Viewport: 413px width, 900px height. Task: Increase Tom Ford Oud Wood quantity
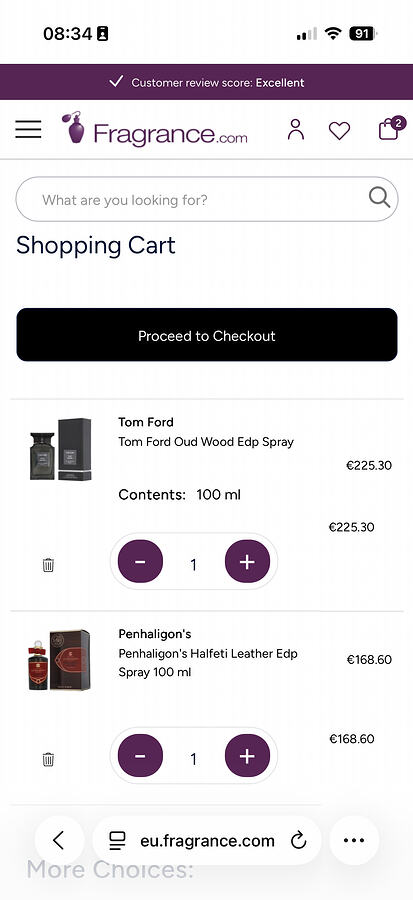(x=247, y=561)
